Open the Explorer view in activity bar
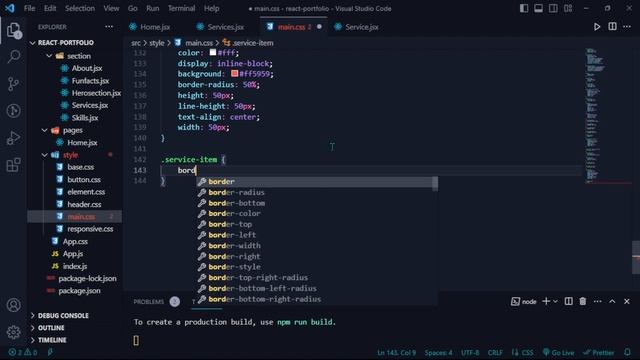 13,30
